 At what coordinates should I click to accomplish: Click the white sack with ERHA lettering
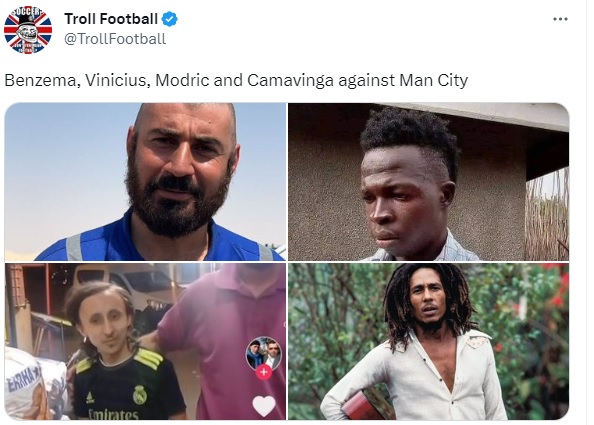click(28, 384)
